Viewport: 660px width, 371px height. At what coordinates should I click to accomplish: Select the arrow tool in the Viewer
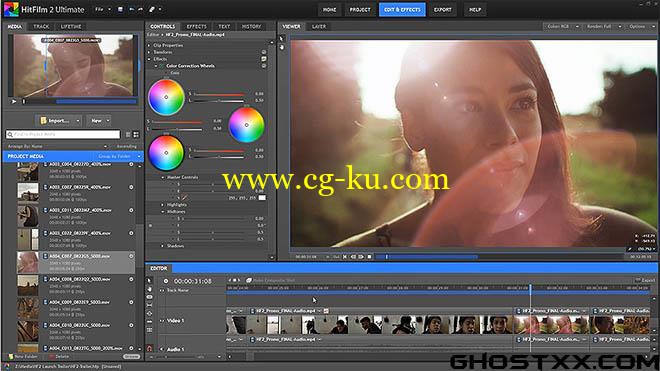pyautogui.click(x=282, y=39)
